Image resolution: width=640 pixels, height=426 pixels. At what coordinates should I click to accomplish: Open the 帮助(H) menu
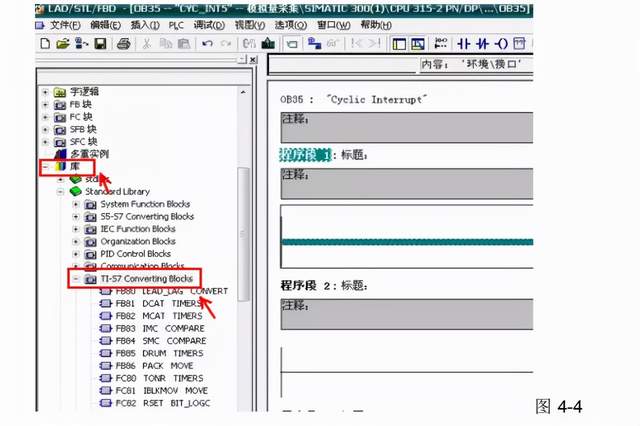point(376,25)
